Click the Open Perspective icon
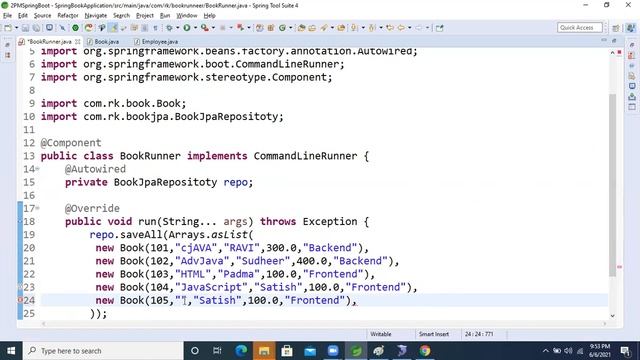Viewport: 640px width, 360px height. (616, 28)
